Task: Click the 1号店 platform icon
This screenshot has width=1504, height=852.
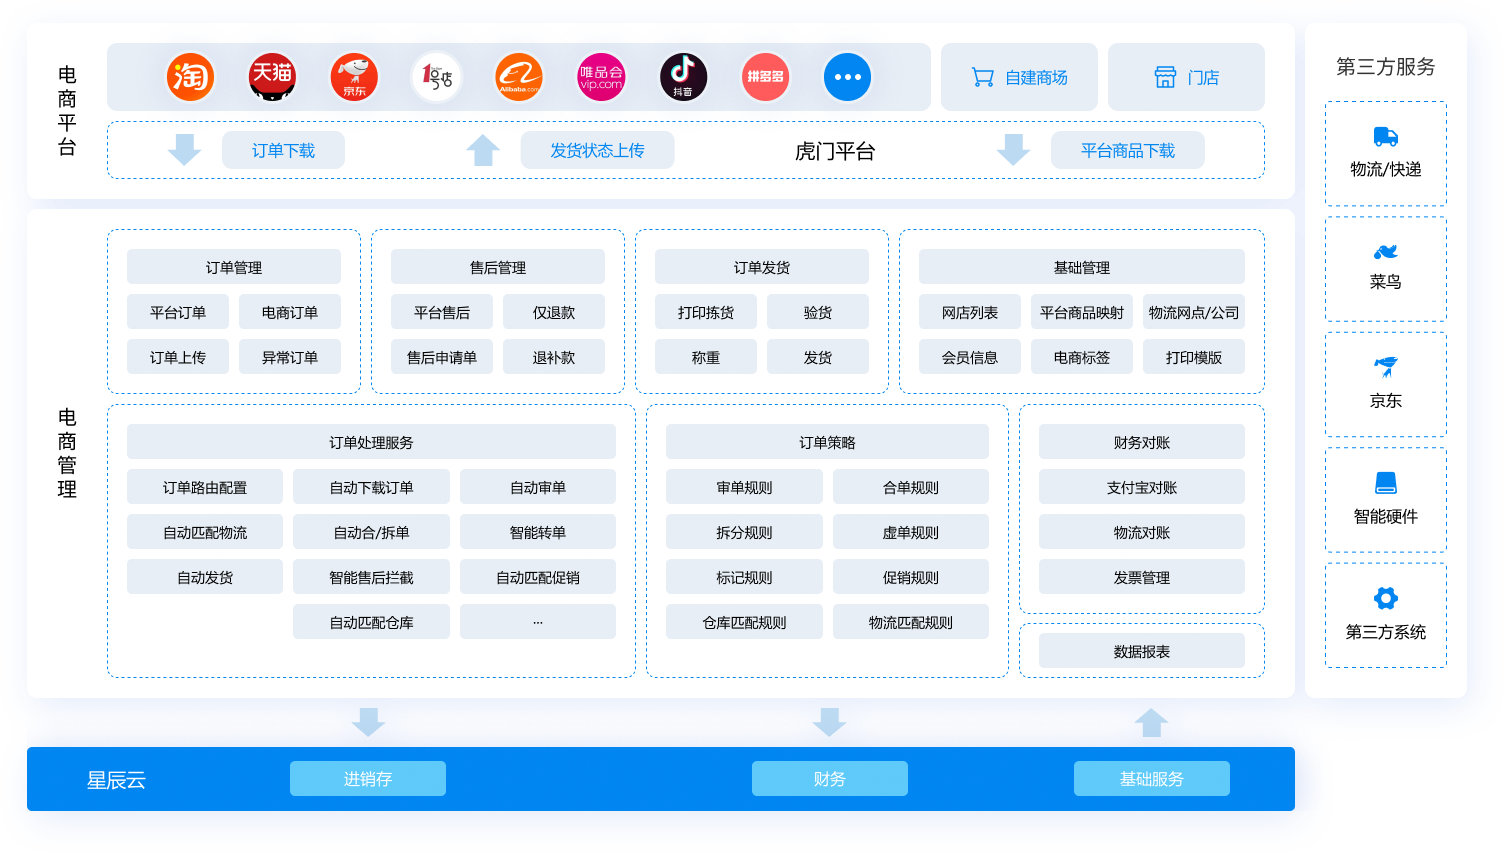Action: (437, 77)
